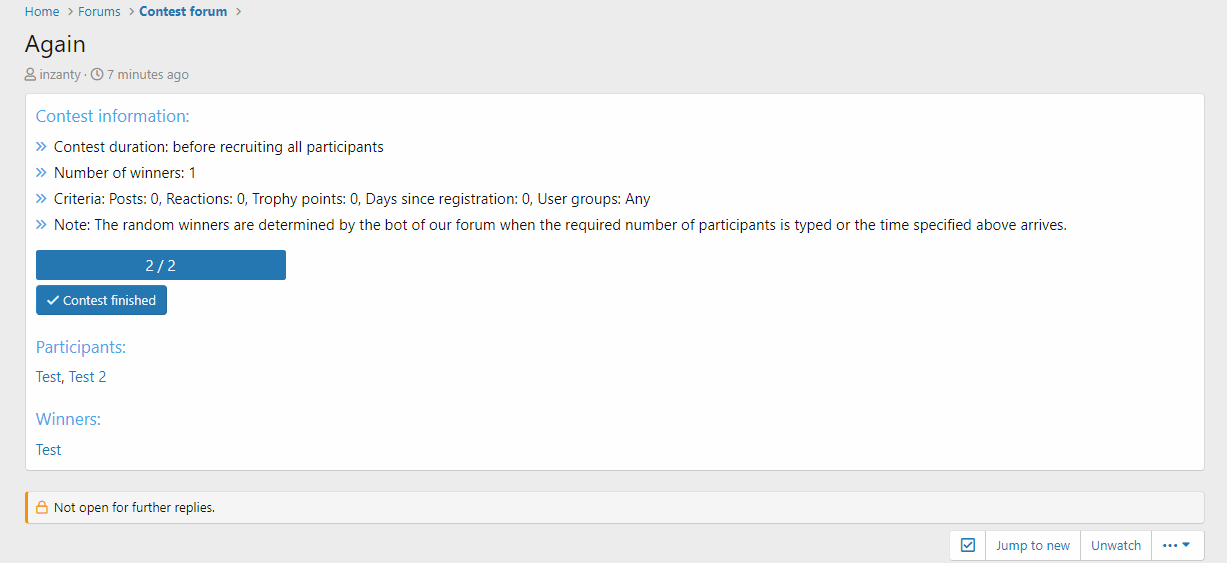
Task: Click the user icon beside inzanty
Action: click(30, 75)
